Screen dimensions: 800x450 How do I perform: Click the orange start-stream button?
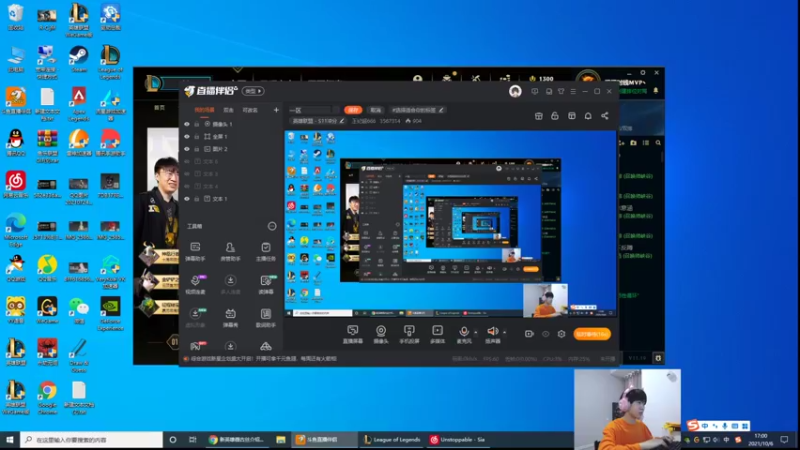(x=592, y=334)
